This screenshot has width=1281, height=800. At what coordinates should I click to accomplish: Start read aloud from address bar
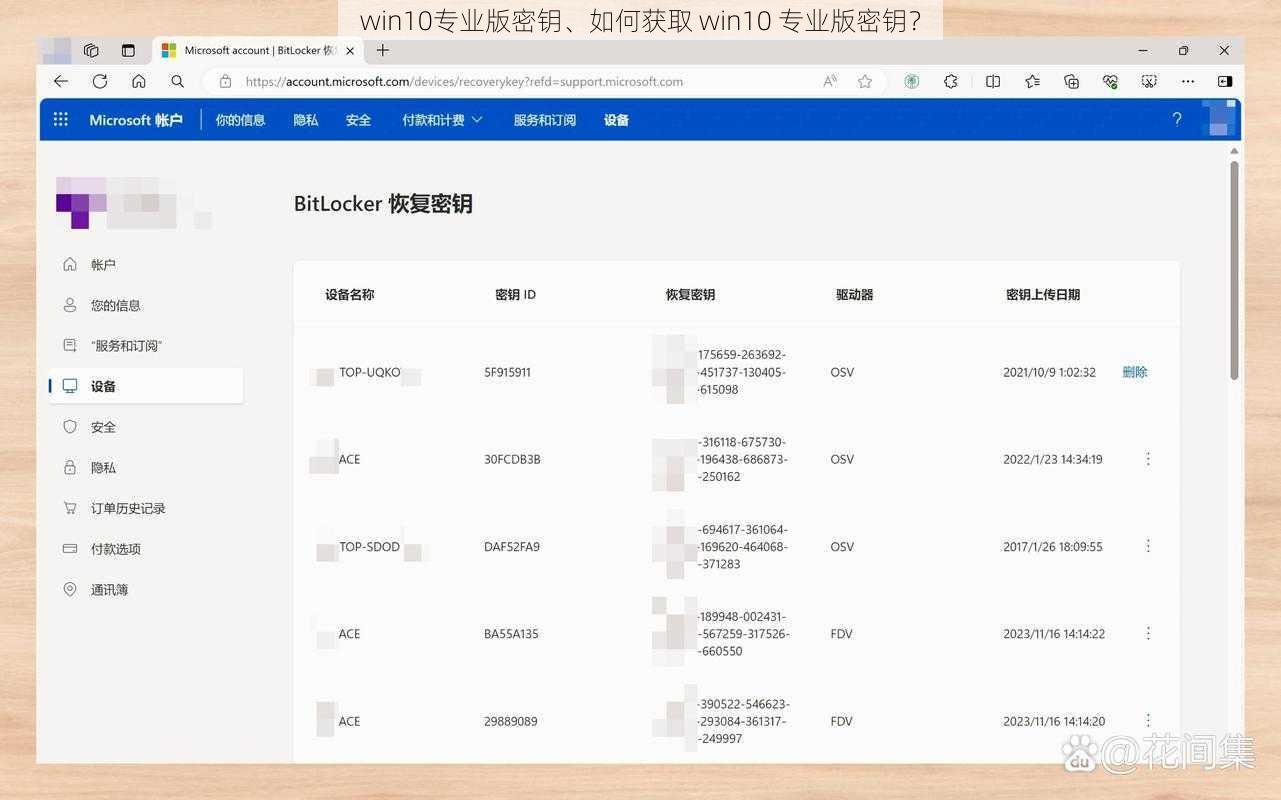[830, 81]
